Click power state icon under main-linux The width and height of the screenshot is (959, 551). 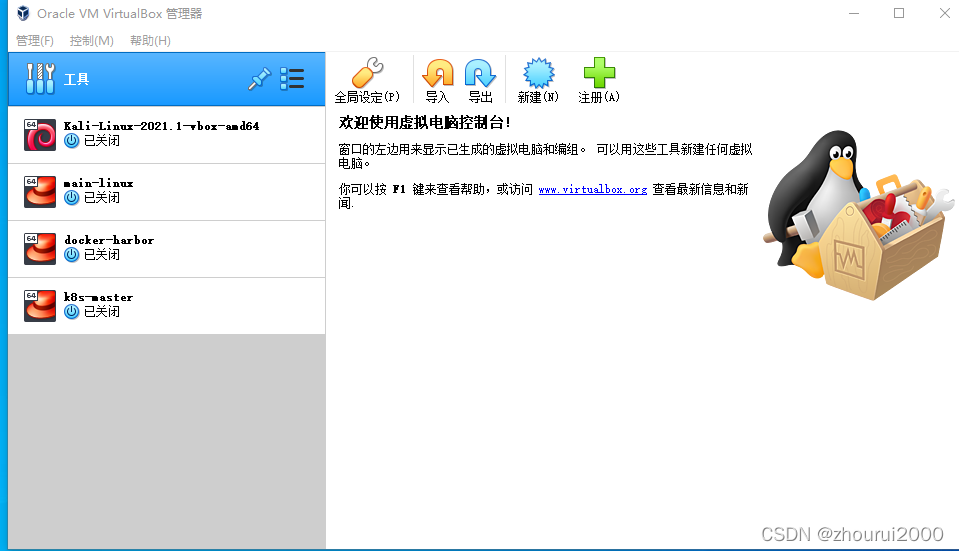72,198
